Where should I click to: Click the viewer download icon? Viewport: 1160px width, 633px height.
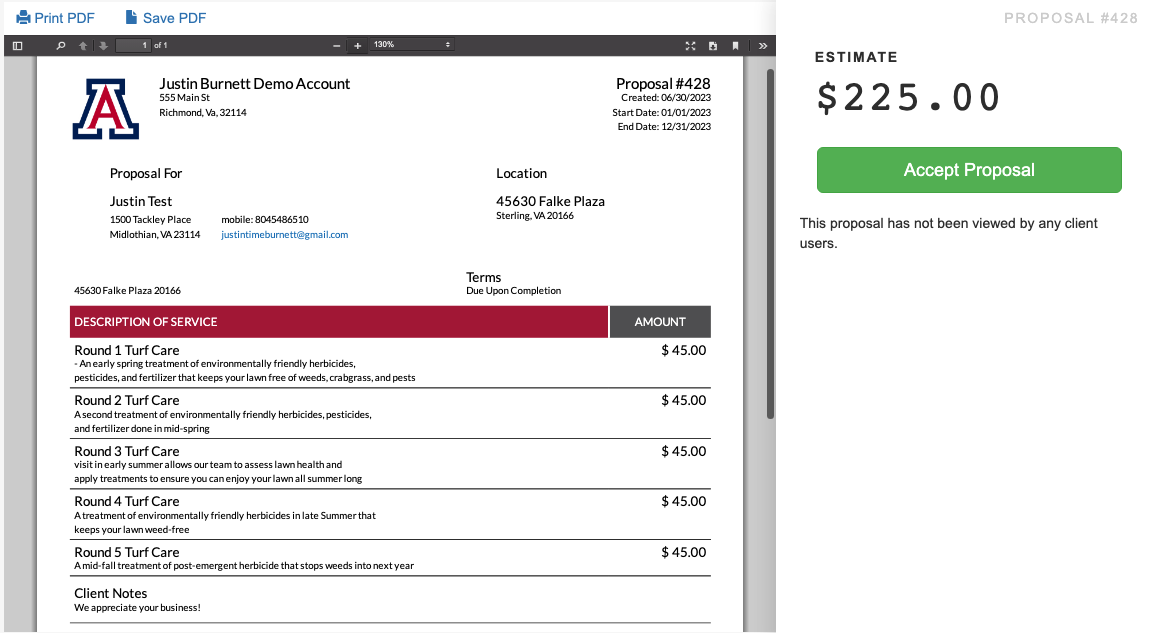(x=713, y=45)
